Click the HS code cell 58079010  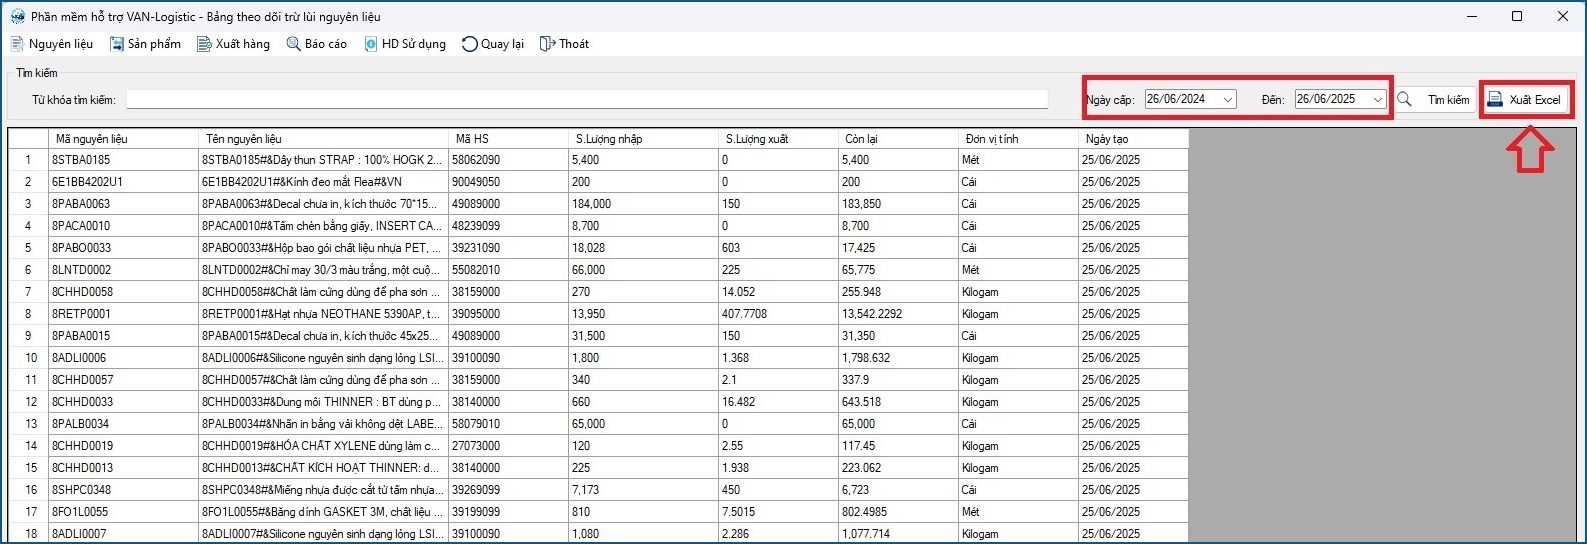pos(509,424)
